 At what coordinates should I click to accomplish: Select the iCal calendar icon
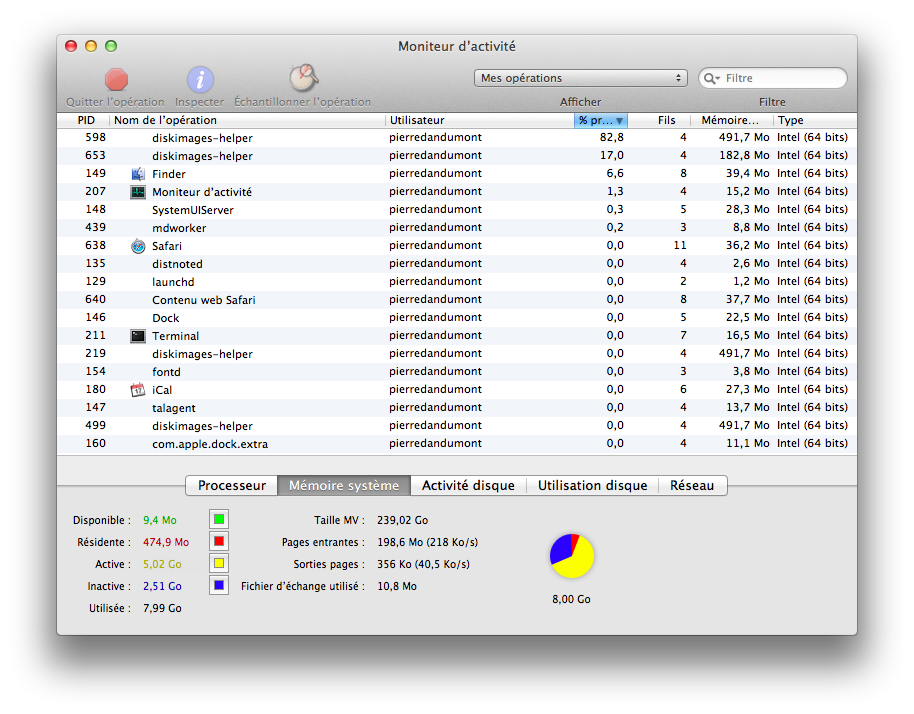pos(138,390)
